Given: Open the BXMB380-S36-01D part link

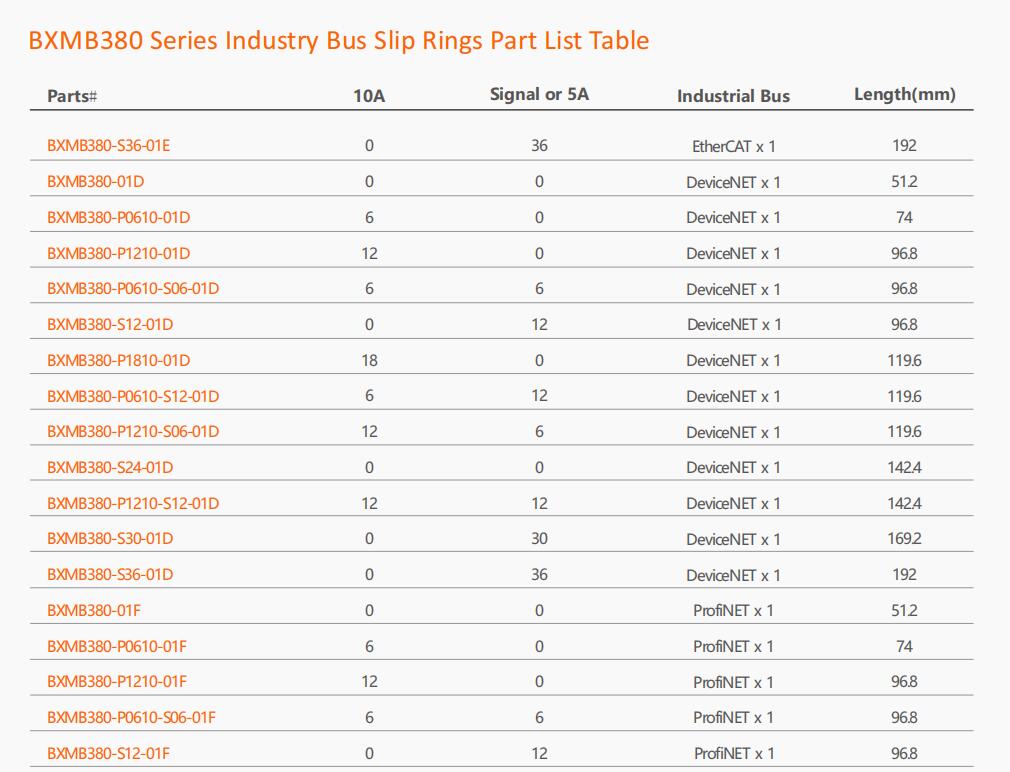Looking at the screenshot, I should pyautogui.click(x=110, y=574).
